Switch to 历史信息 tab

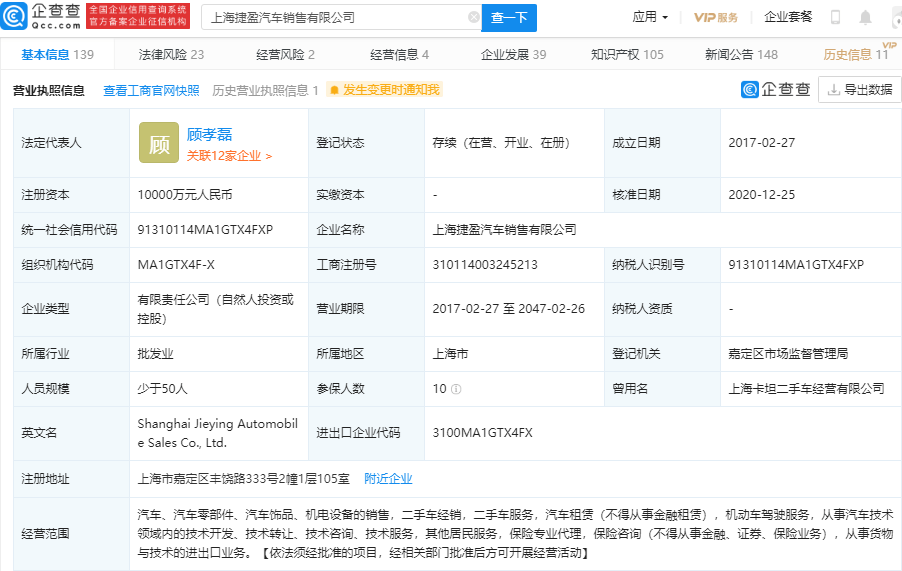coord(856,55)
